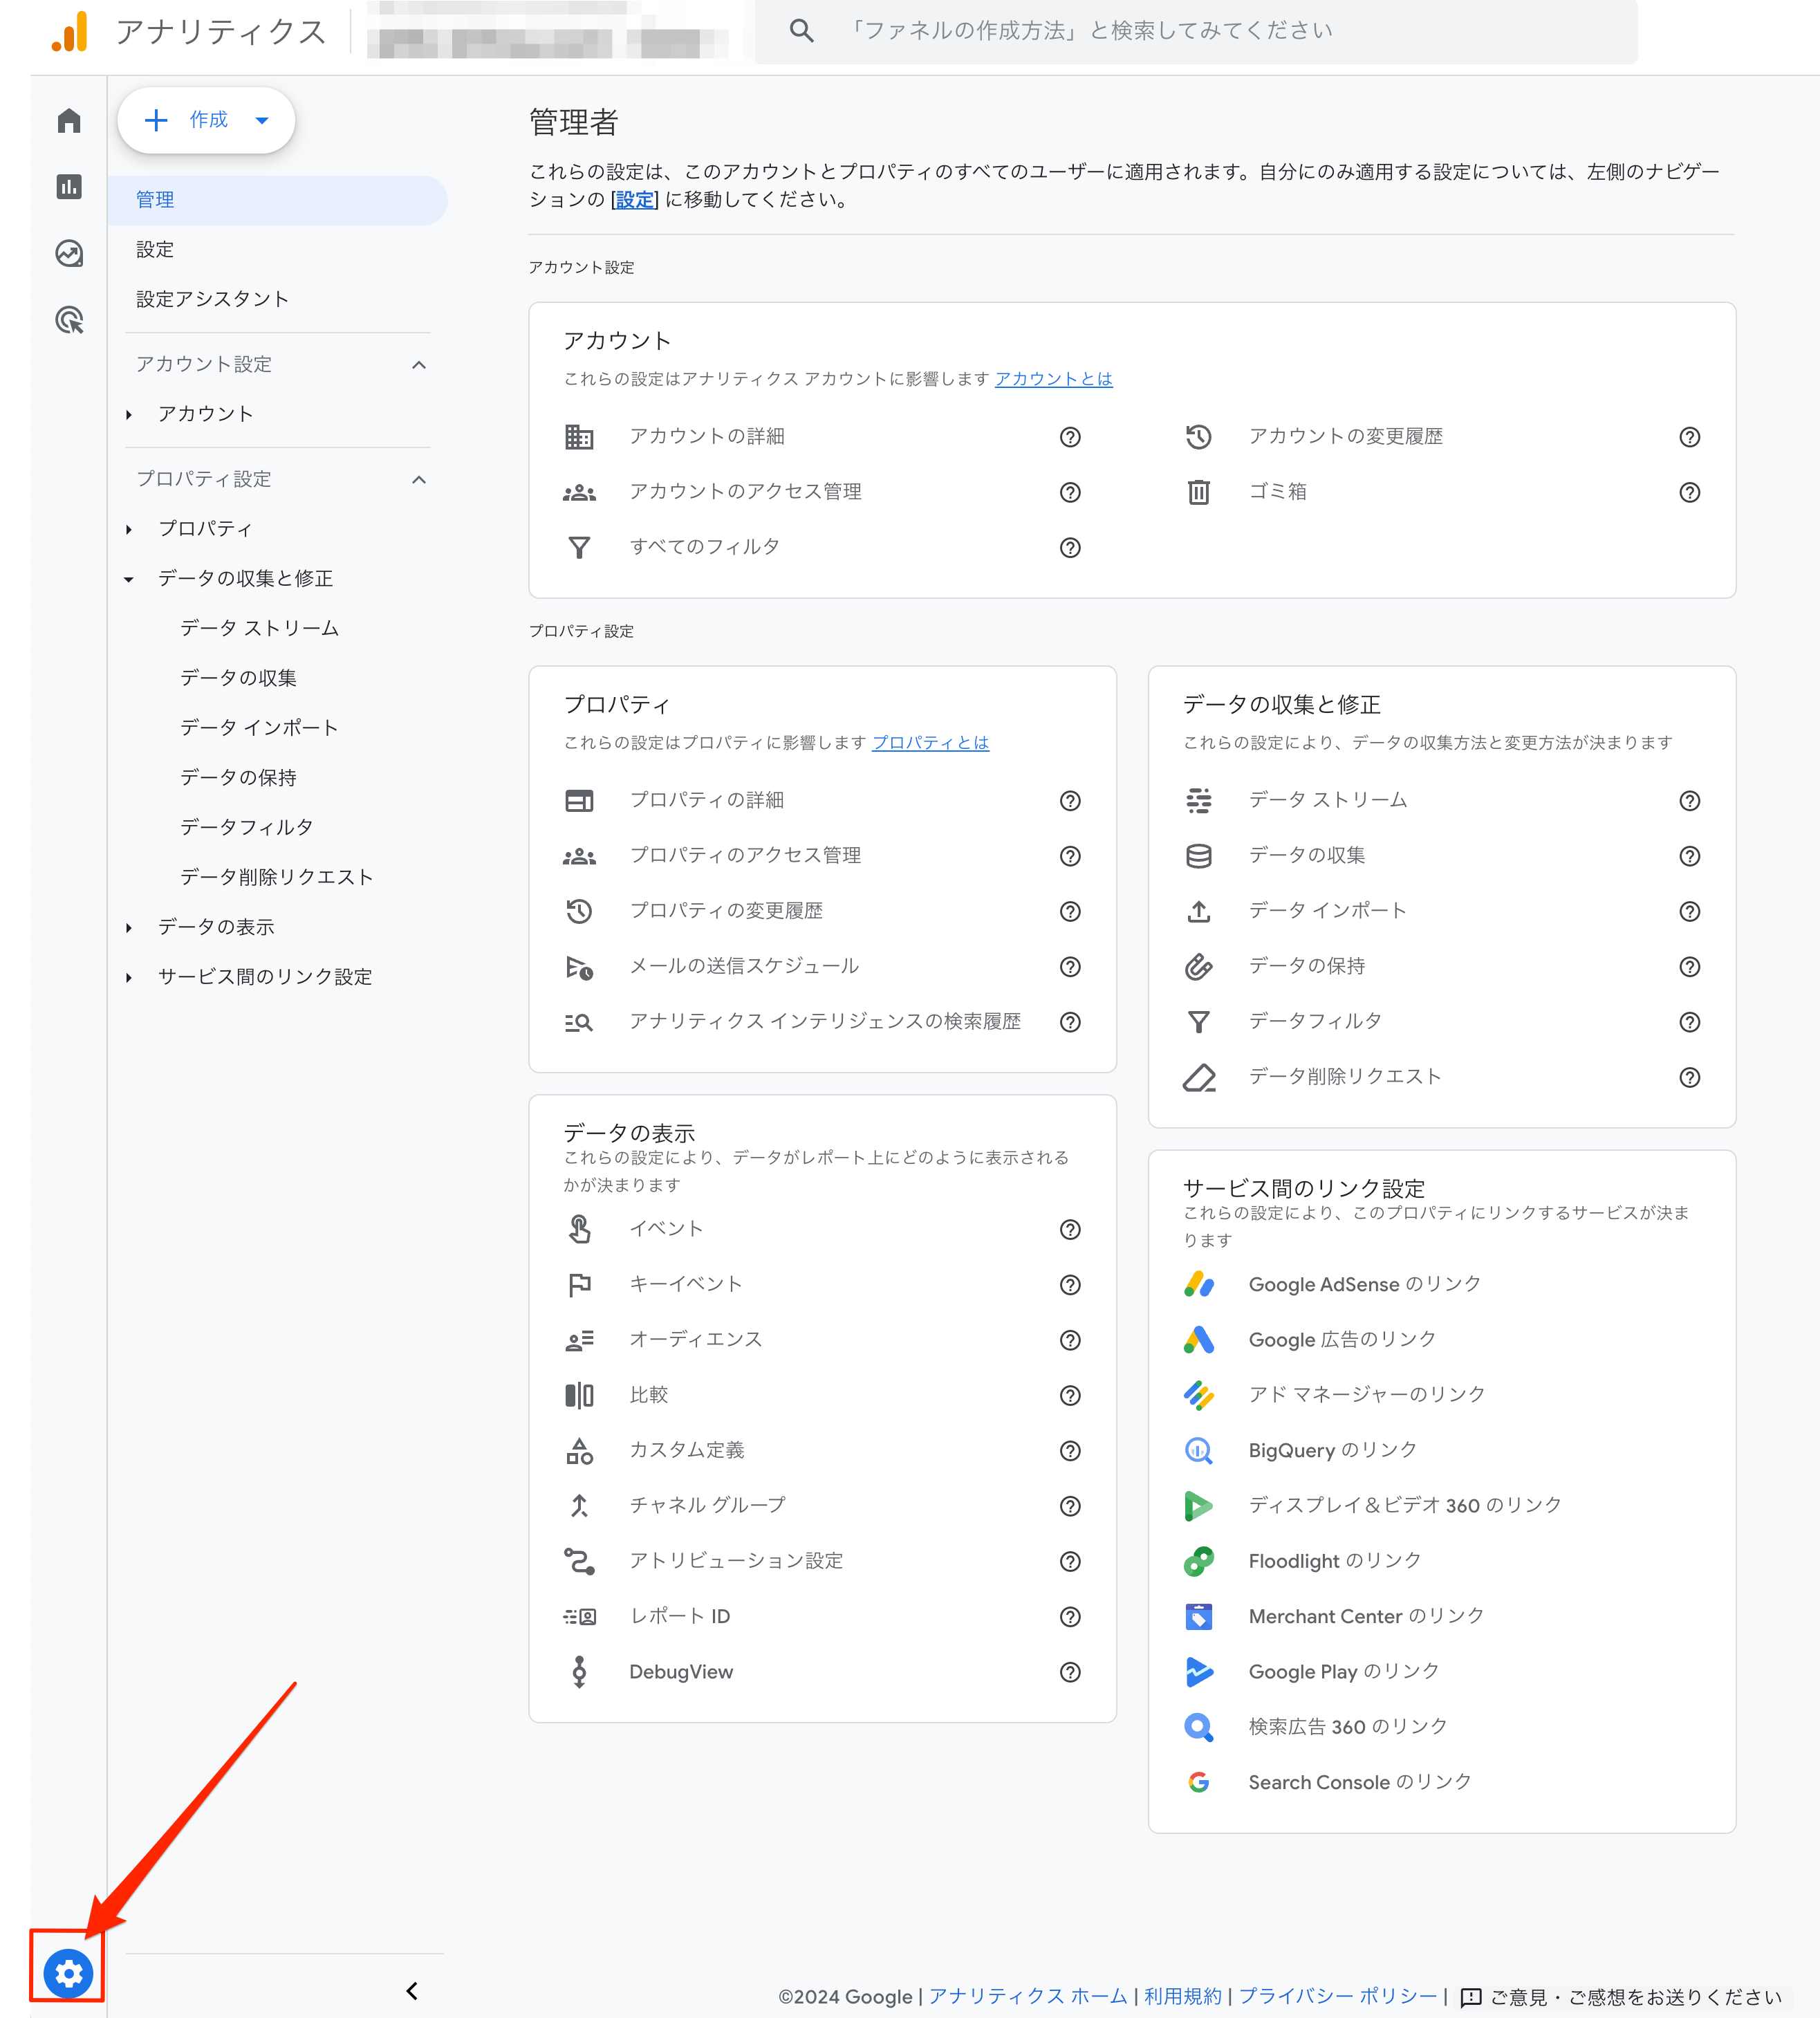Collapse the sidebar with the chevron
This screenshot has width=1820, height=2018.
tap(412, 1991)
